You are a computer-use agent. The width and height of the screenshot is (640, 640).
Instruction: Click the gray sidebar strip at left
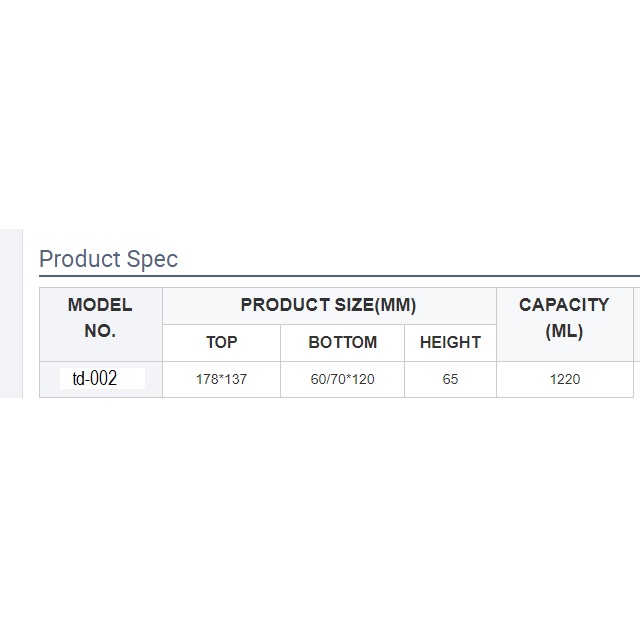coord(10,312)
